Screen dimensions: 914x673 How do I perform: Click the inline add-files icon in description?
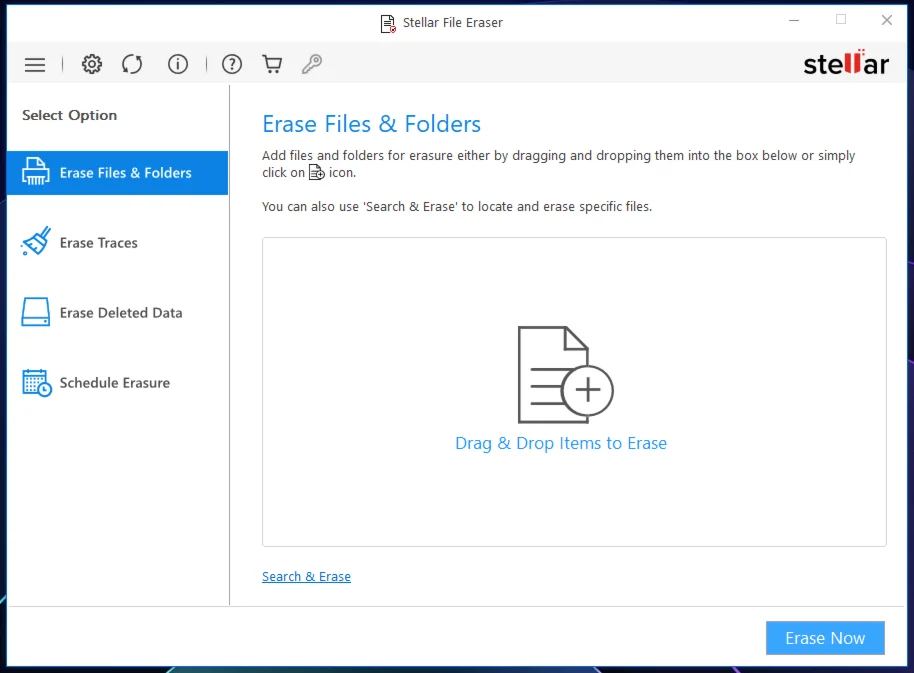click(316, 173)
